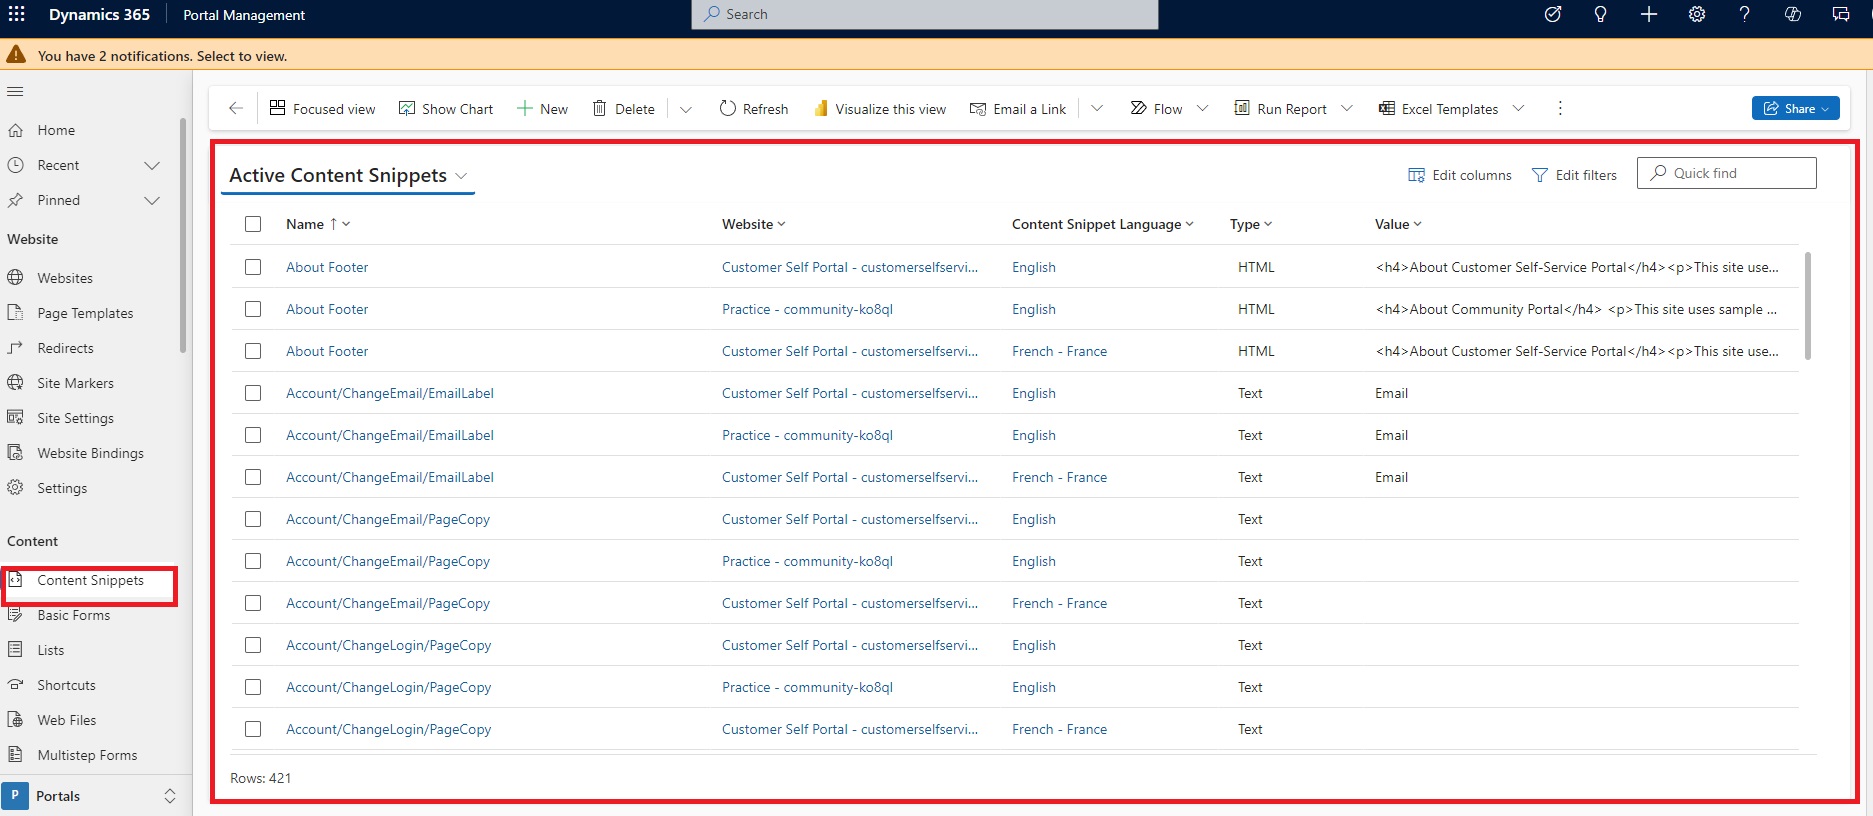Viewport: 1873px width, 816px height.
Task: Click the Quick find search field
Action: click(1737, 173)
